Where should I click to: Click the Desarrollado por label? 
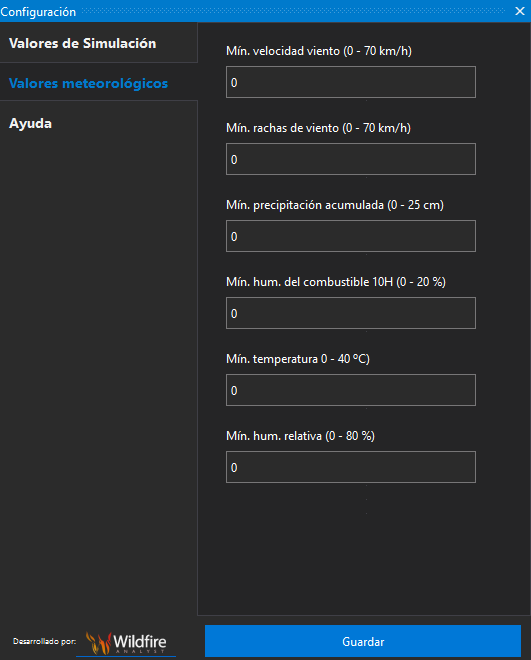coord(44,641)
